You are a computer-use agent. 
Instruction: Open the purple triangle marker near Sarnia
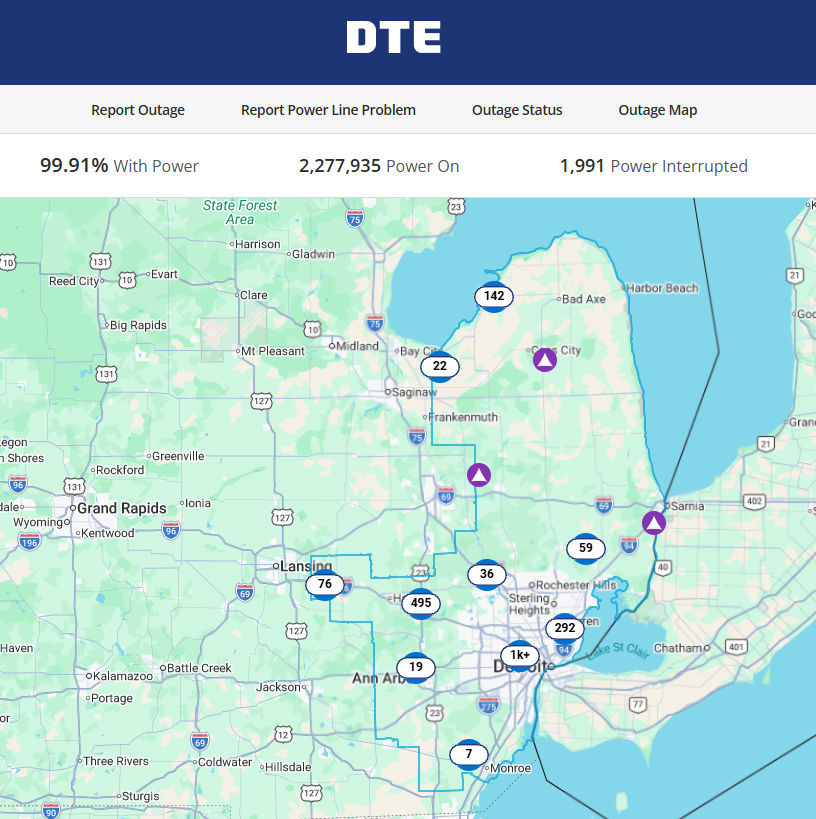coord(654,522)
